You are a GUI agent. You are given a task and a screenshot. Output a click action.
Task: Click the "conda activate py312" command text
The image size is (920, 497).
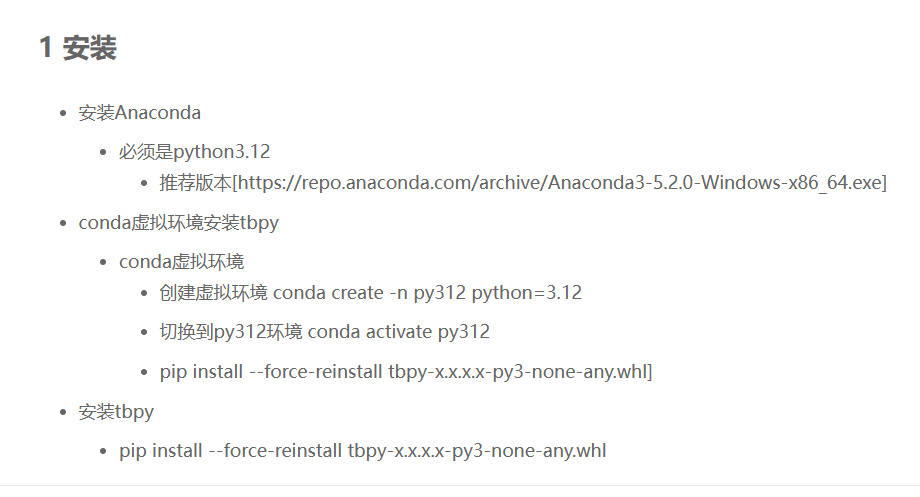[x=398, y=332]
